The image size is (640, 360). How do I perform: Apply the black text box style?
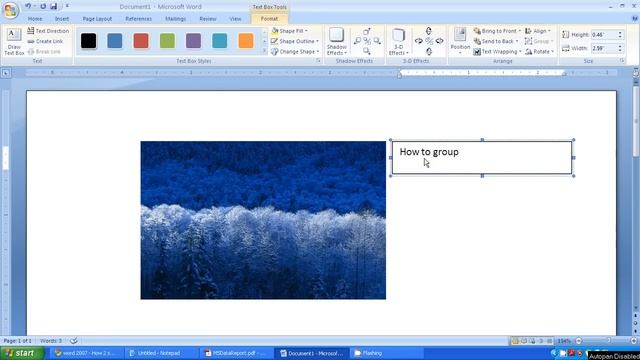(x=89, y=41)
